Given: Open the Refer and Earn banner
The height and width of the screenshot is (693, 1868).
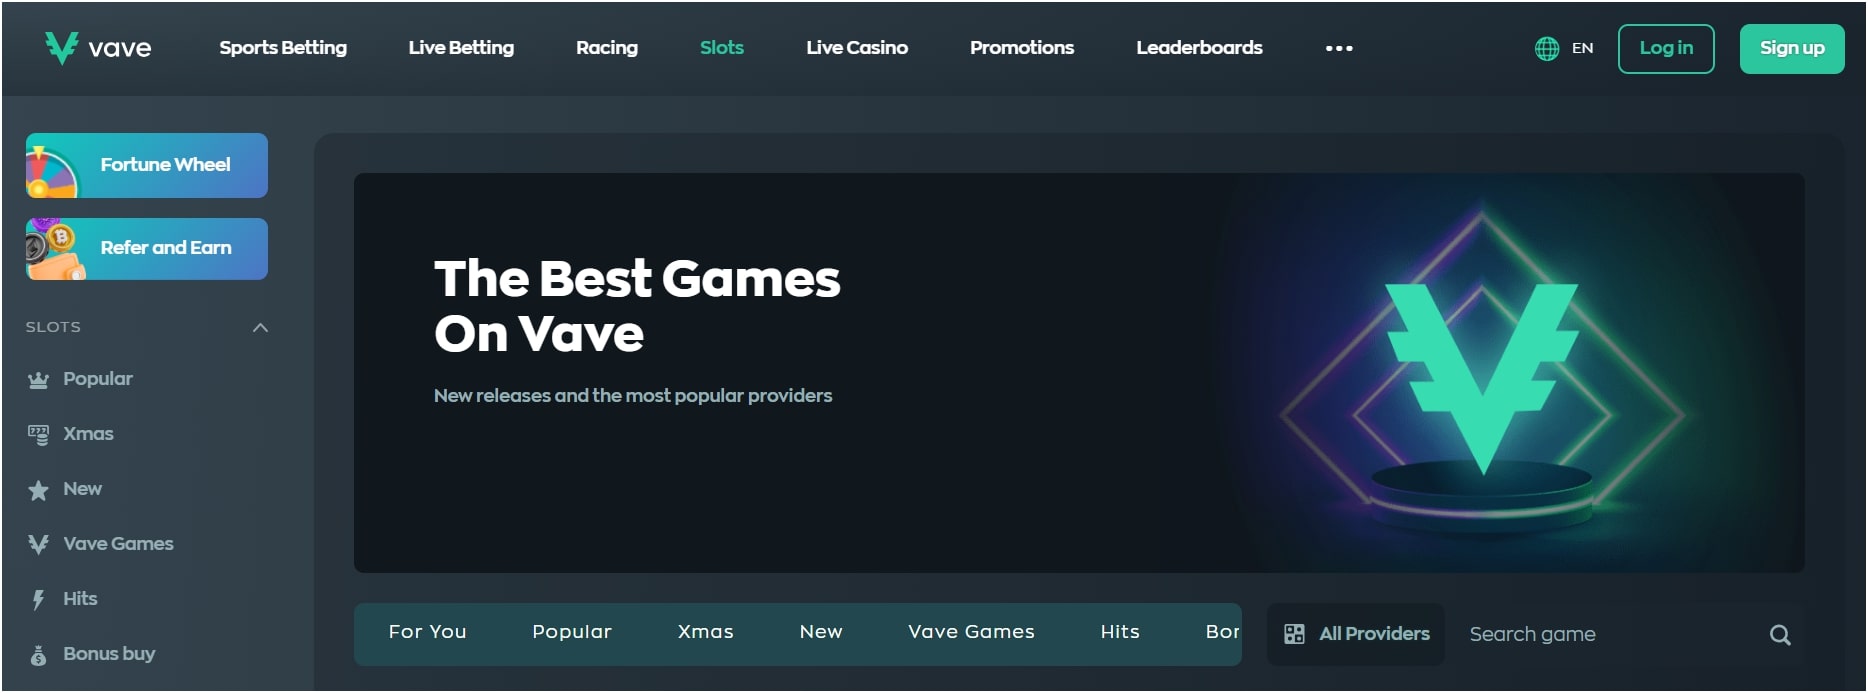Looking at the screenshot, I should click(x=147, y=248).
